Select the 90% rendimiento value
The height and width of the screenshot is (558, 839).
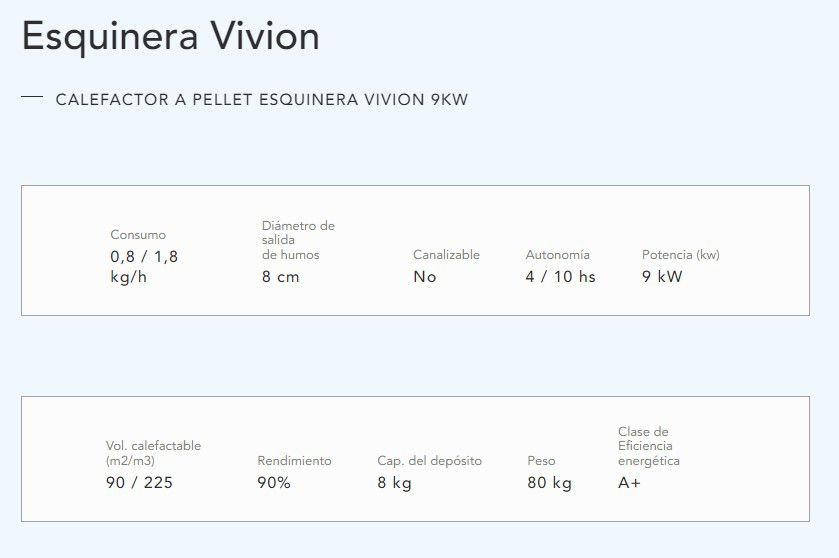point(274,483)
